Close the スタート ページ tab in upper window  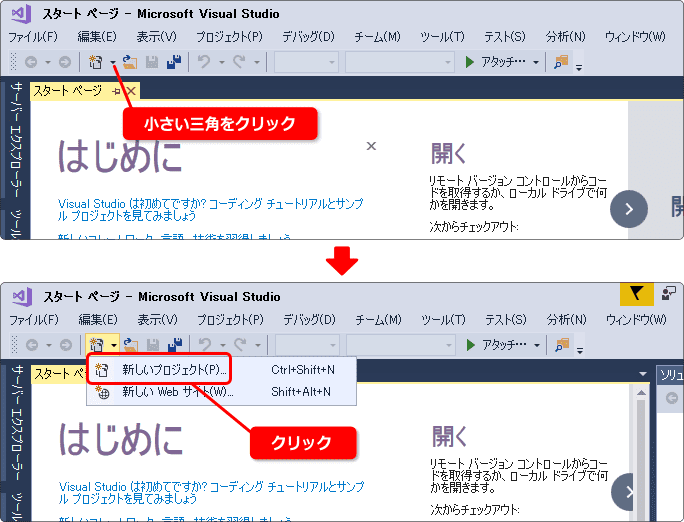[131, 91]
